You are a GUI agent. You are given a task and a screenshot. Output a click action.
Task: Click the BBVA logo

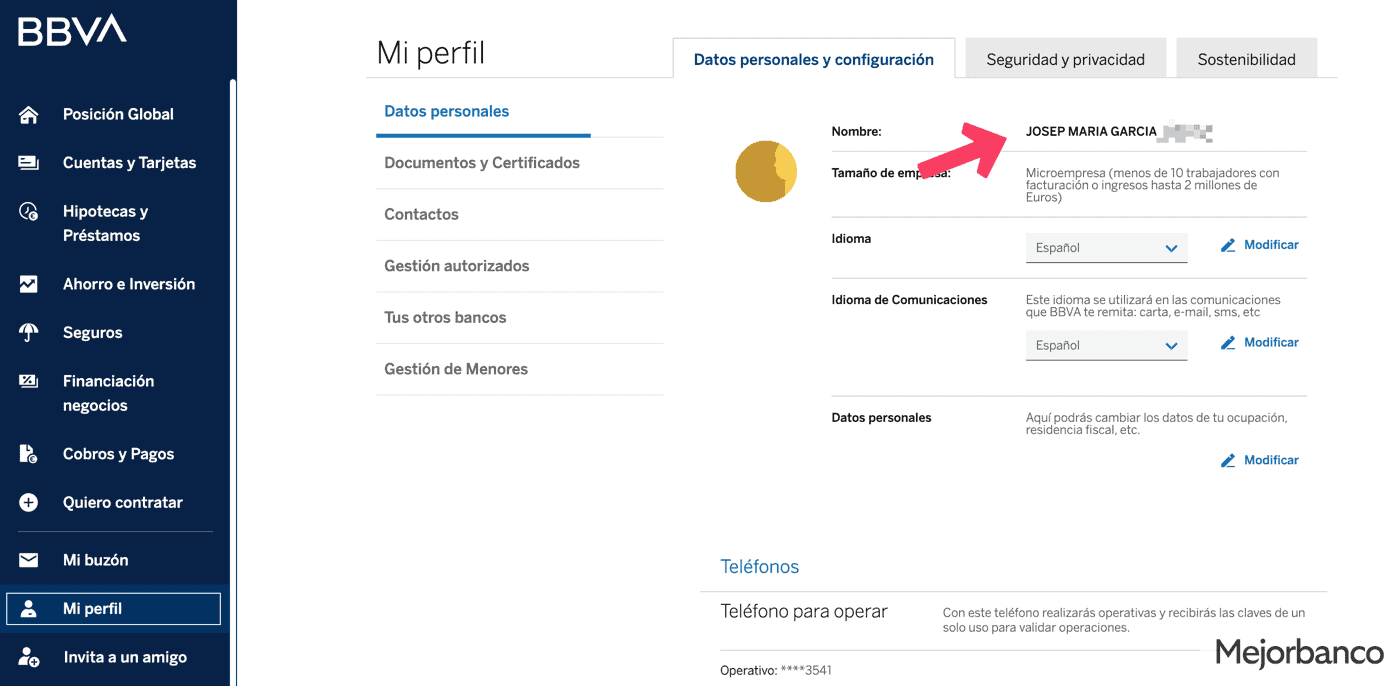pyautogui.click(x=72, y=30)
